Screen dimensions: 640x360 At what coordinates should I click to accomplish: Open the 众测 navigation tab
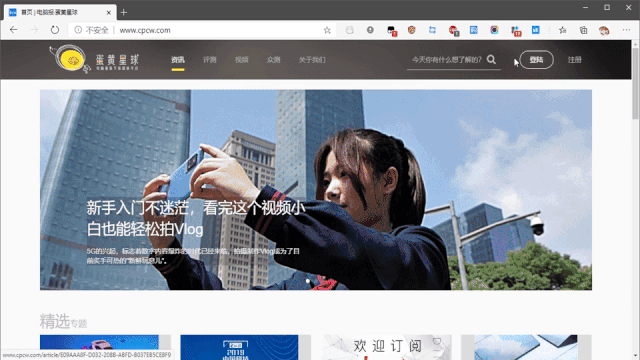pyautogui.click(x=273, y=60)
